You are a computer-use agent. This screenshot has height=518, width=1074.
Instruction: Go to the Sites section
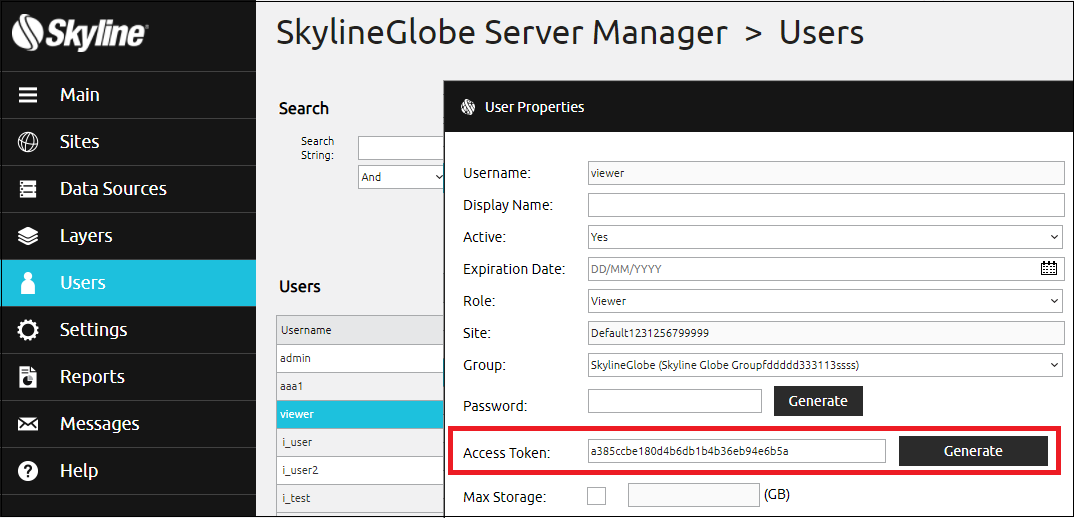(x=128, y=142)
